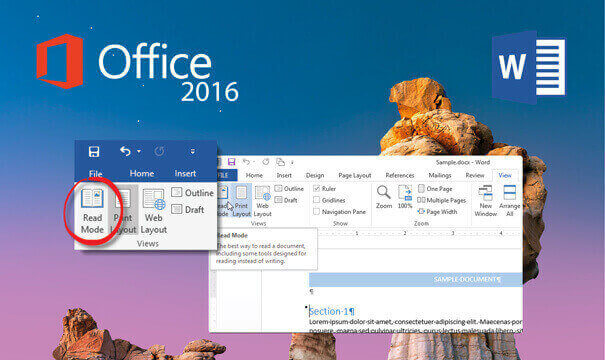Open the Quick Access customize arrow in the Word window
Viewport: 605px width, 360px height.
point(292,162)
